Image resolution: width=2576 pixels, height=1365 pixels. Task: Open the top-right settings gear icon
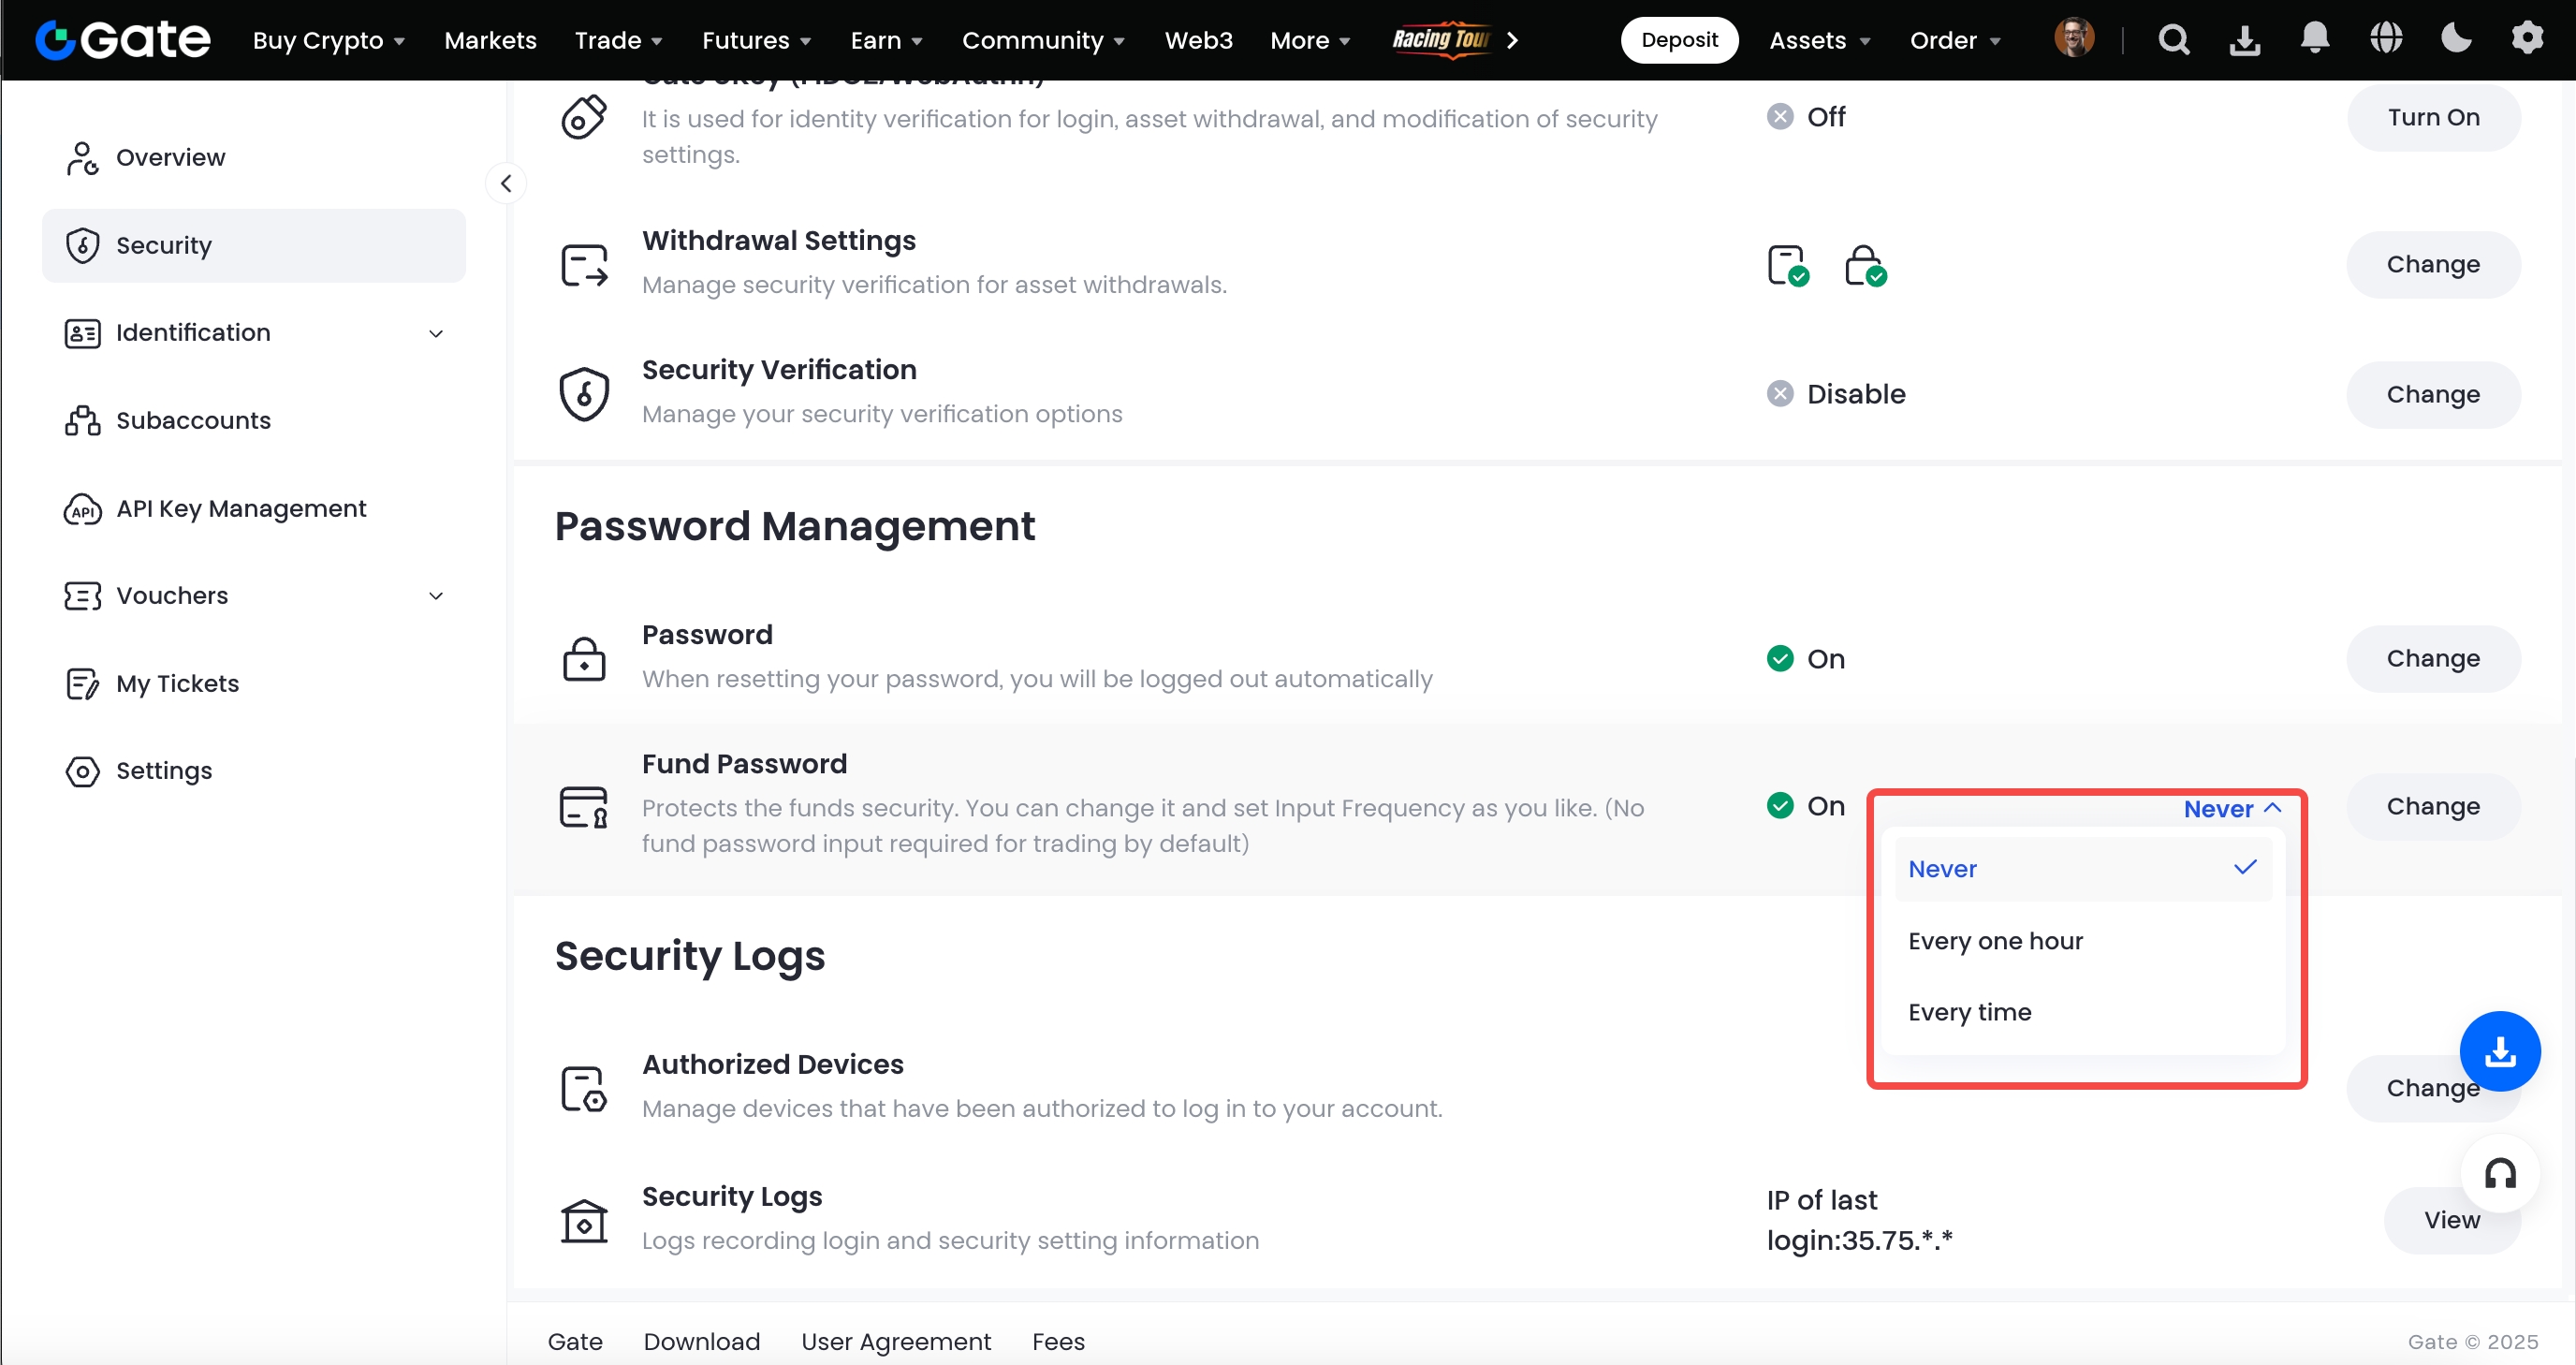pos(2527,39)
